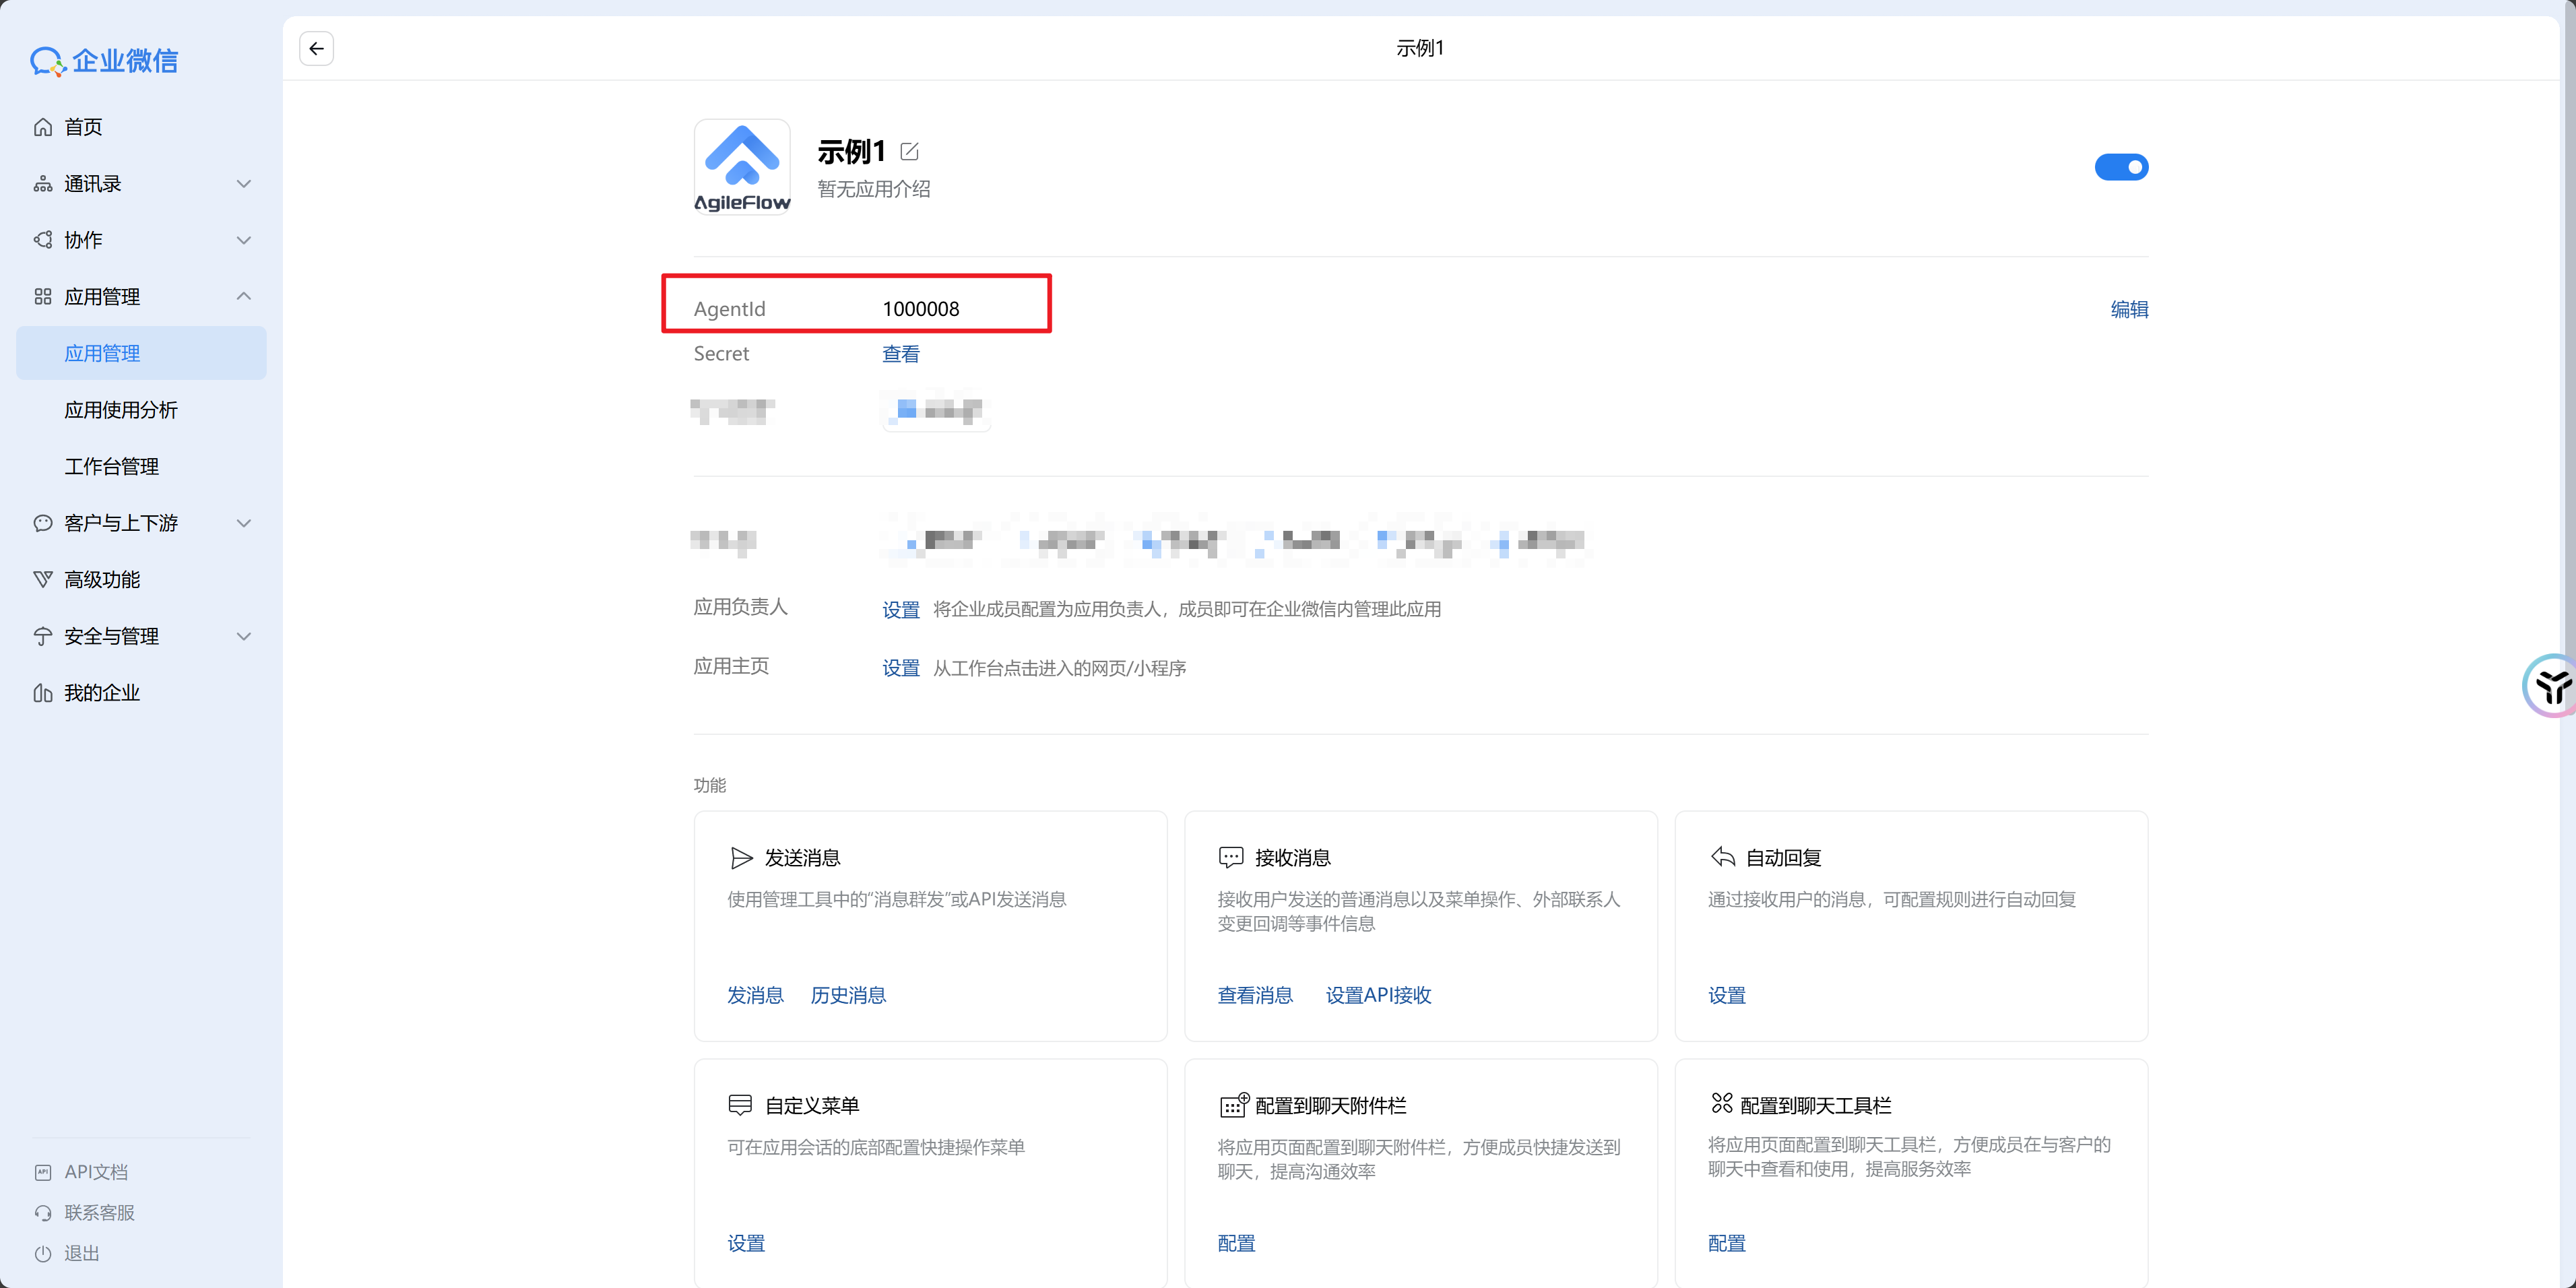Open API文档 at the sidebar bottom
Viewport: 2576px width, 1288px height.
[x=95, y=1172]
